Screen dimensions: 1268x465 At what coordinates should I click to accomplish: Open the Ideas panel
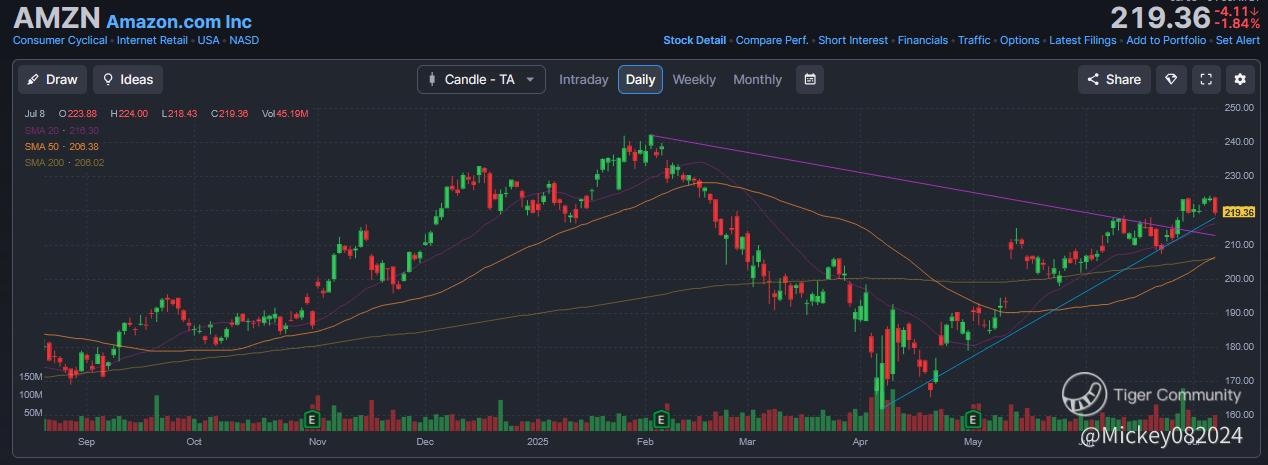pyautogui.click(x=128, y=80)
